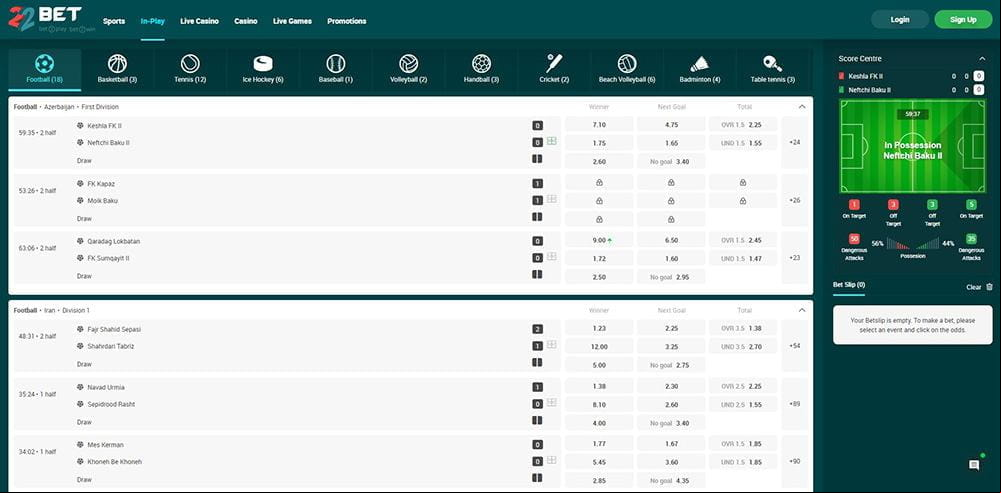Expand +23 more markets for Qaradag Lokbatan
The height and width of the screenshot is (493, 1001).
pos(795,258)
